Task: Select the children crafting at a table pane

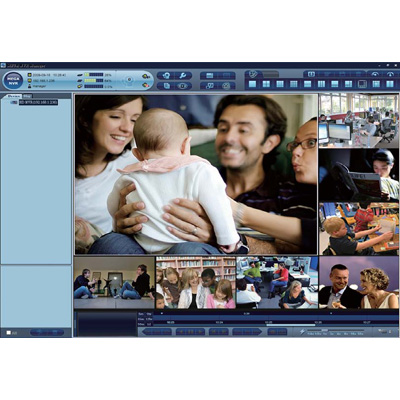Action: [359, 229]
